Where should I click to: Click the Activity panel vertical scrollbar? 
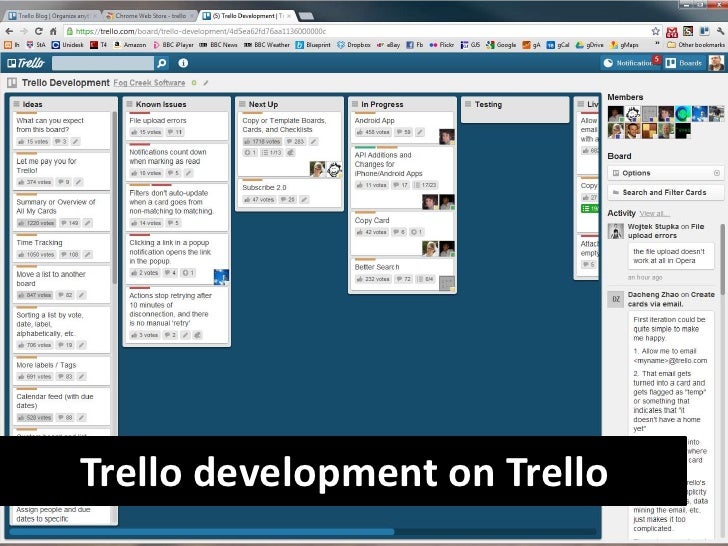pos(722,260)
